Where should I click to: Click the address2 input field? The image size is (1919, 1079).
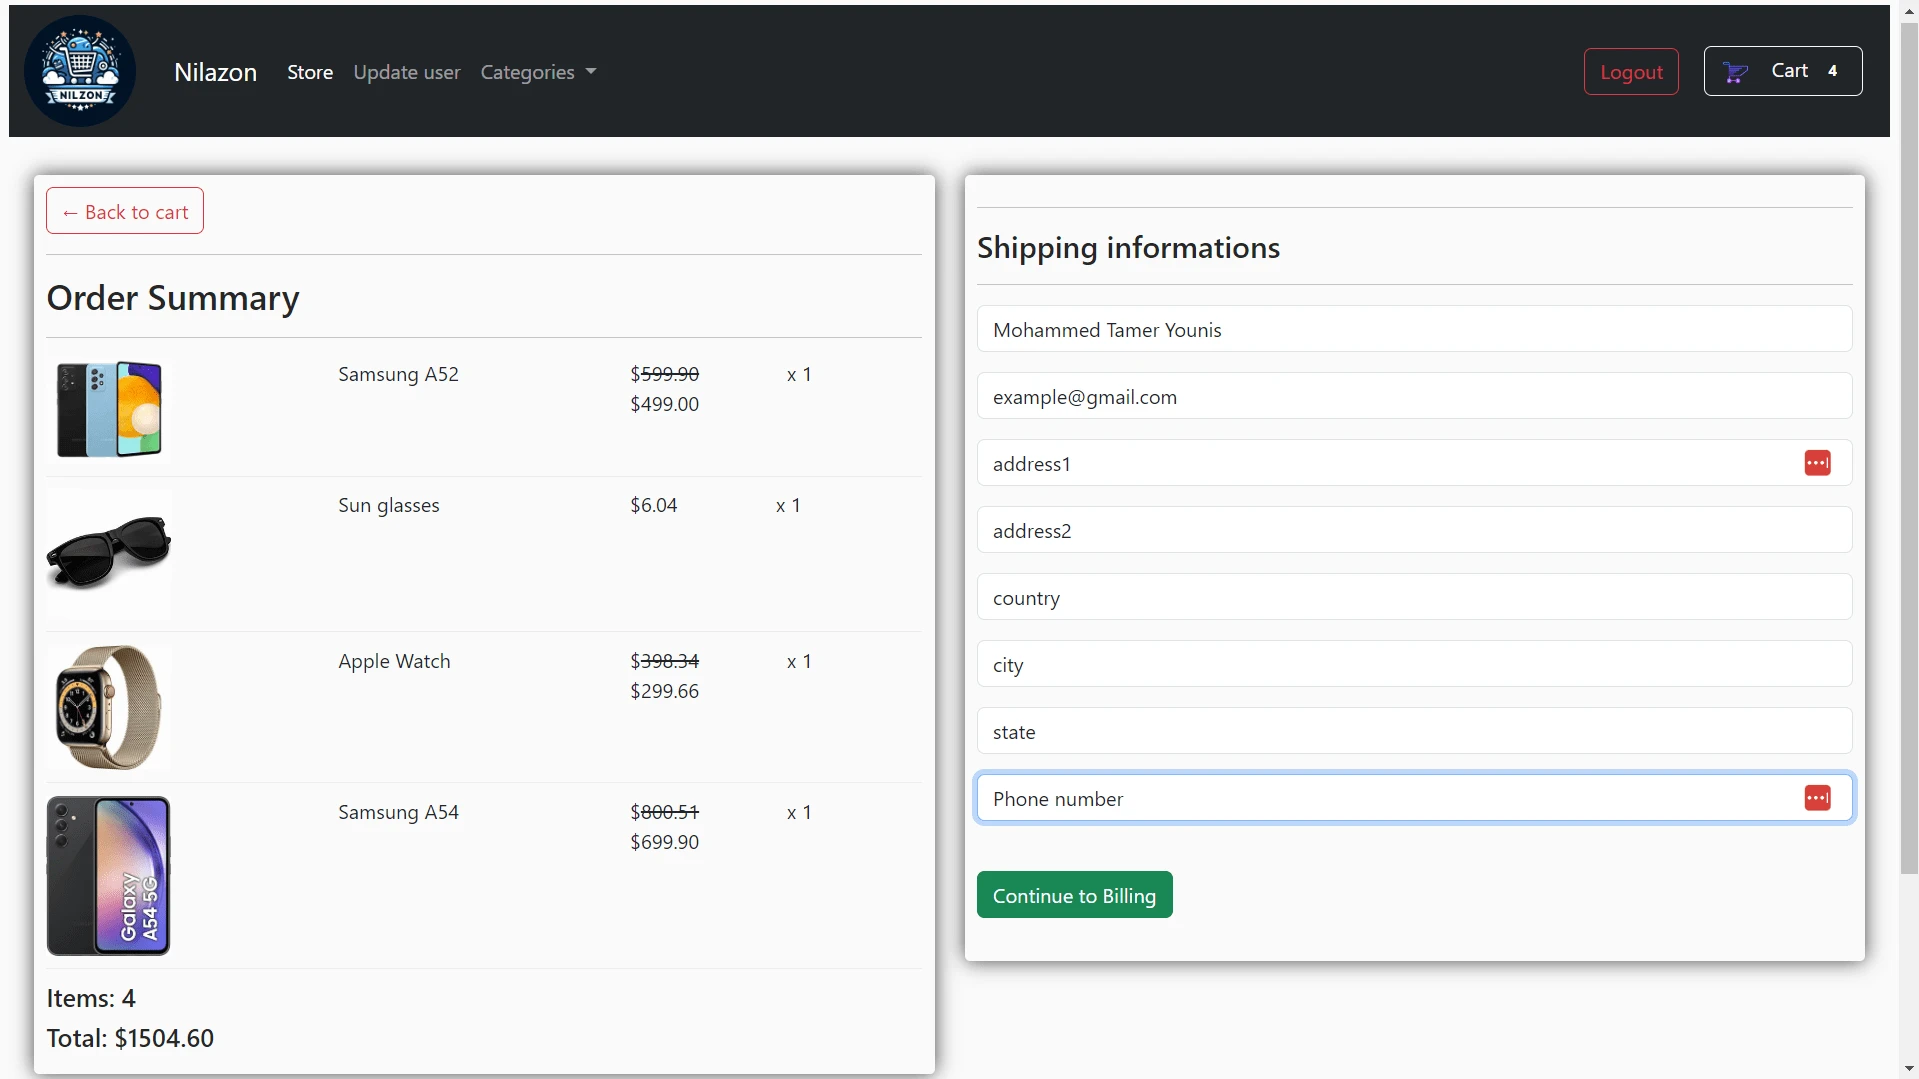pyautogui.click(x=1414, y=530)
